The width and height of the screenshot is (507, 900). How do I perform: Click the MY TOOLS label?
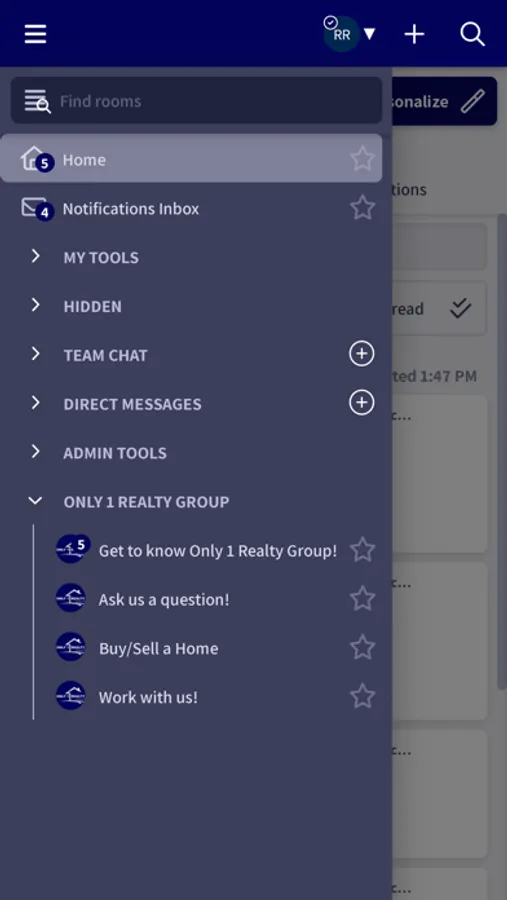tap(101, 257)
